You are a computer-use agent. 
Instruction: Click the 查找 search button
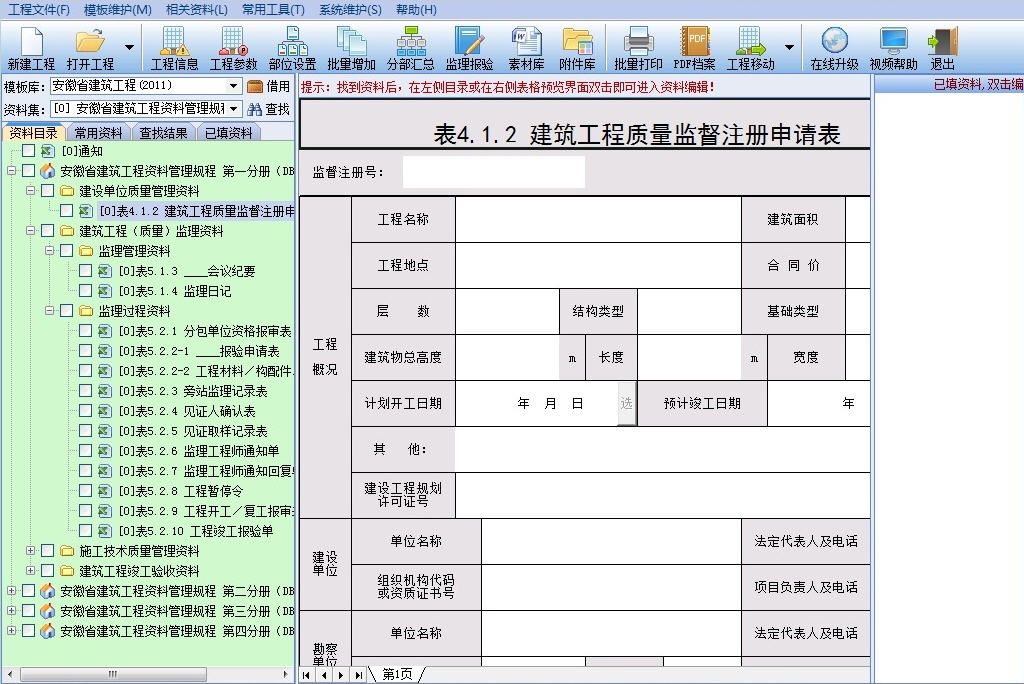coord(268,109)
